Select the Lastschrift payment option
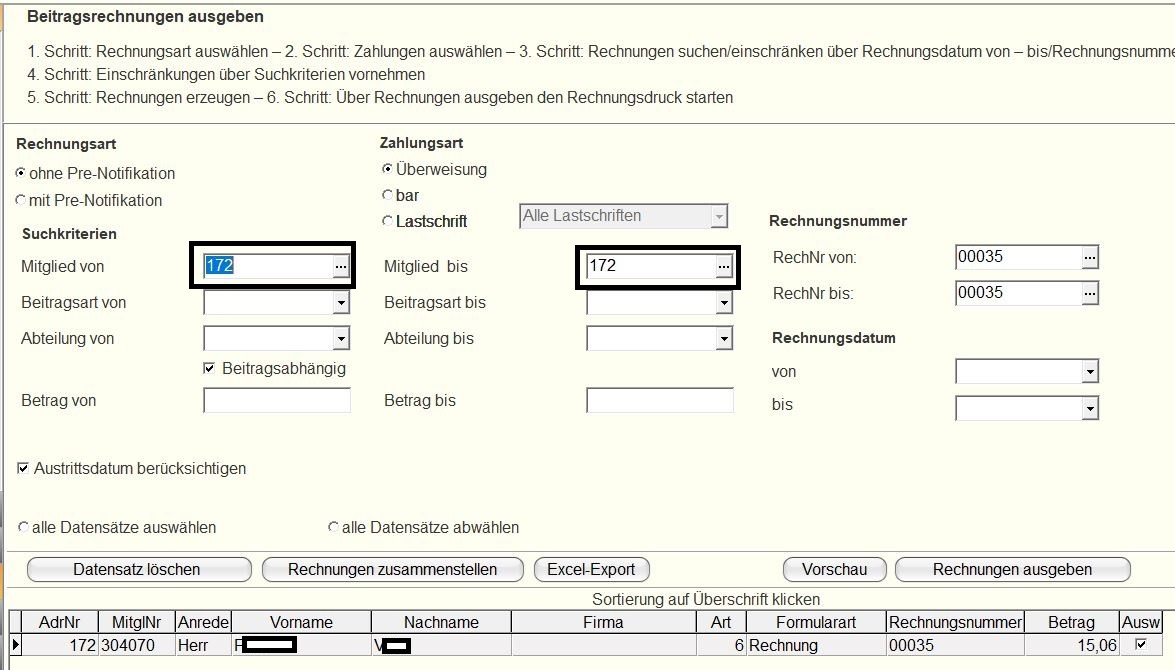The image size is (1175, 670). point(388,221)
